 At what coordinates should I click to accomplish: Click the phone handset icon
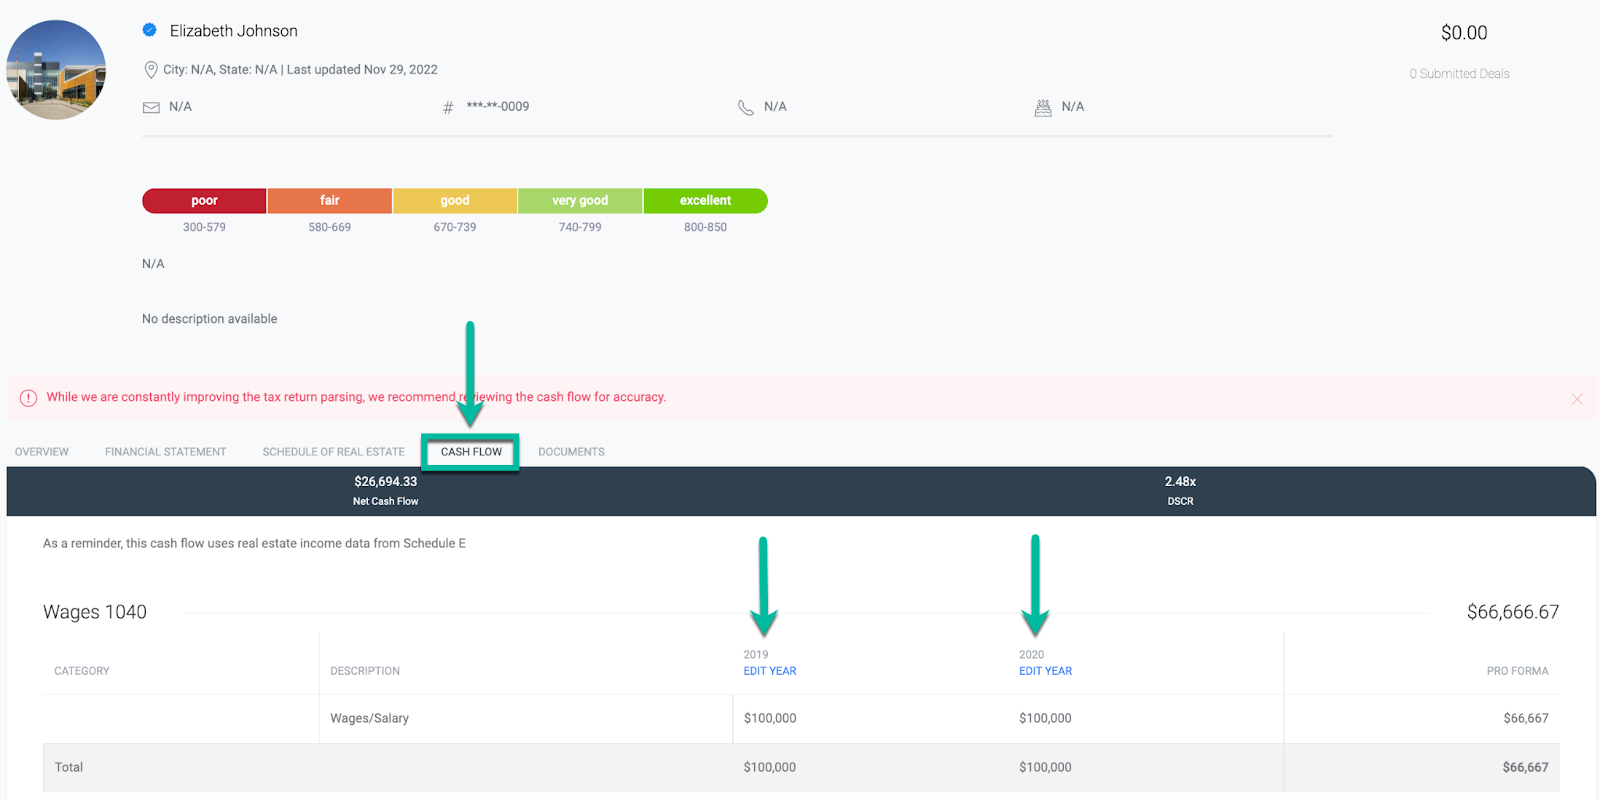point(745,107)
